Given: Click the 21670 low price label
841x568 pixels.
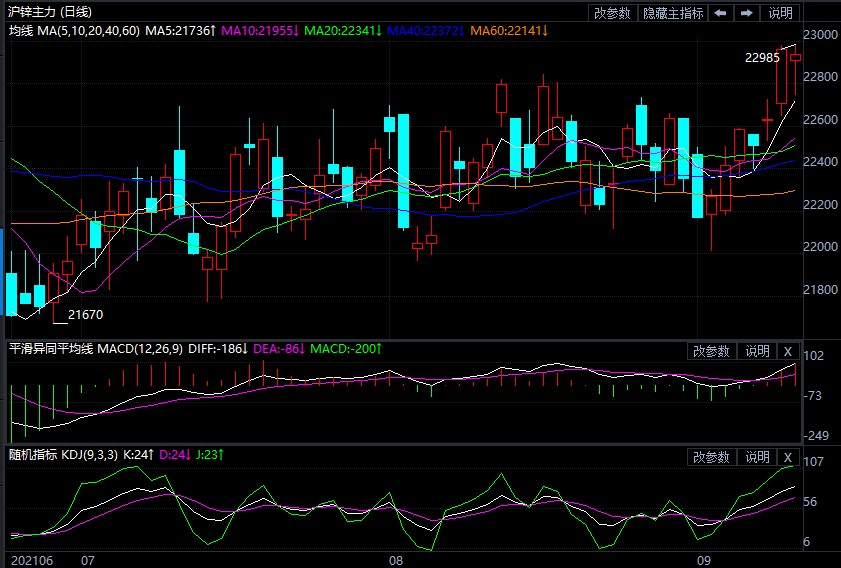Looking at the screenshot, I should pos(85,315).
